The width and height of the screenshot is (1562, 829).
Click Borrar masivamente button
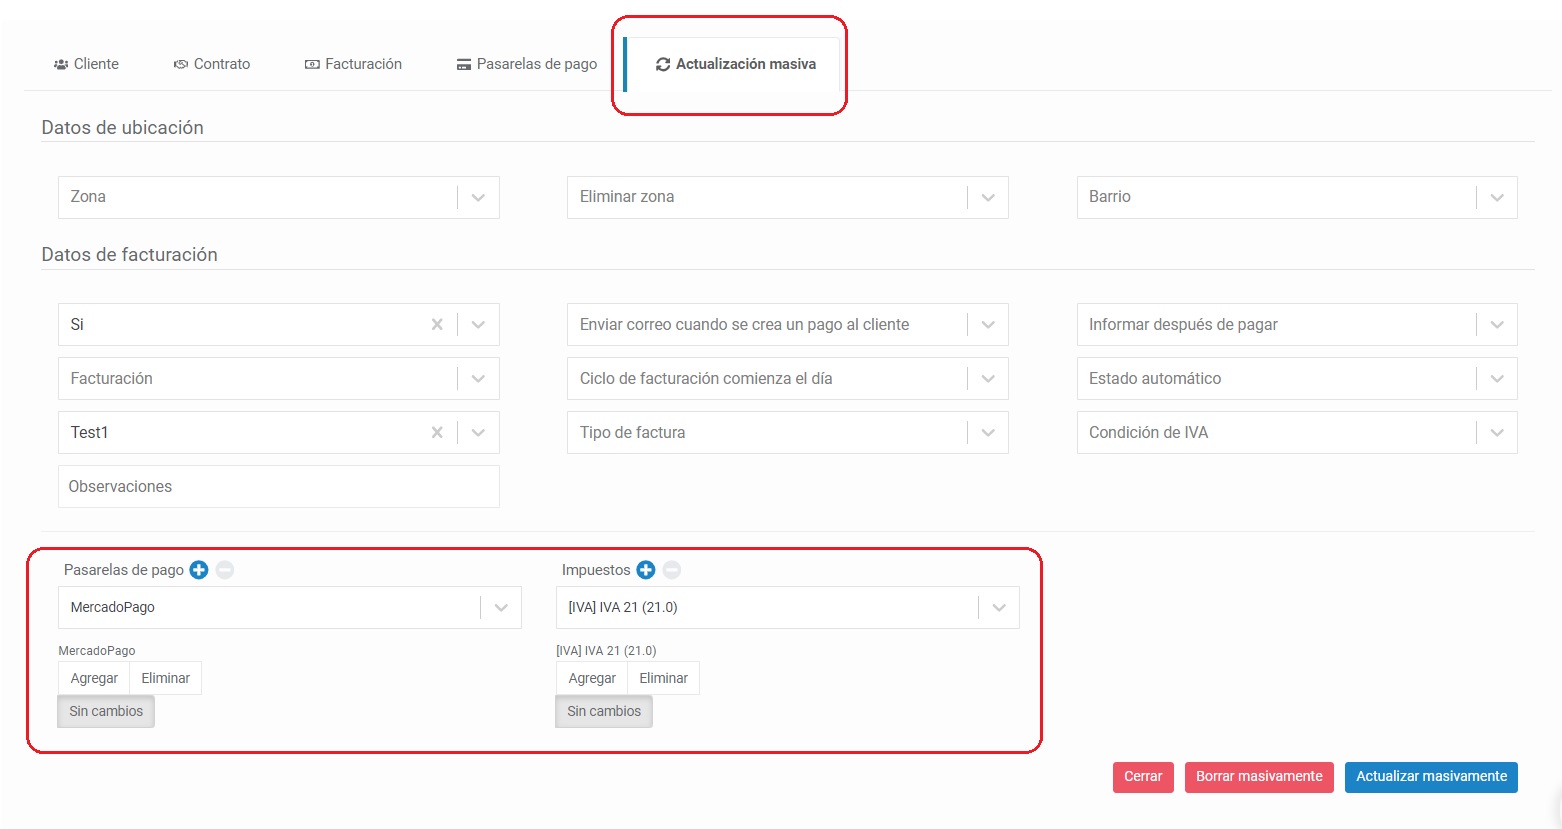tap(1259, 777)
